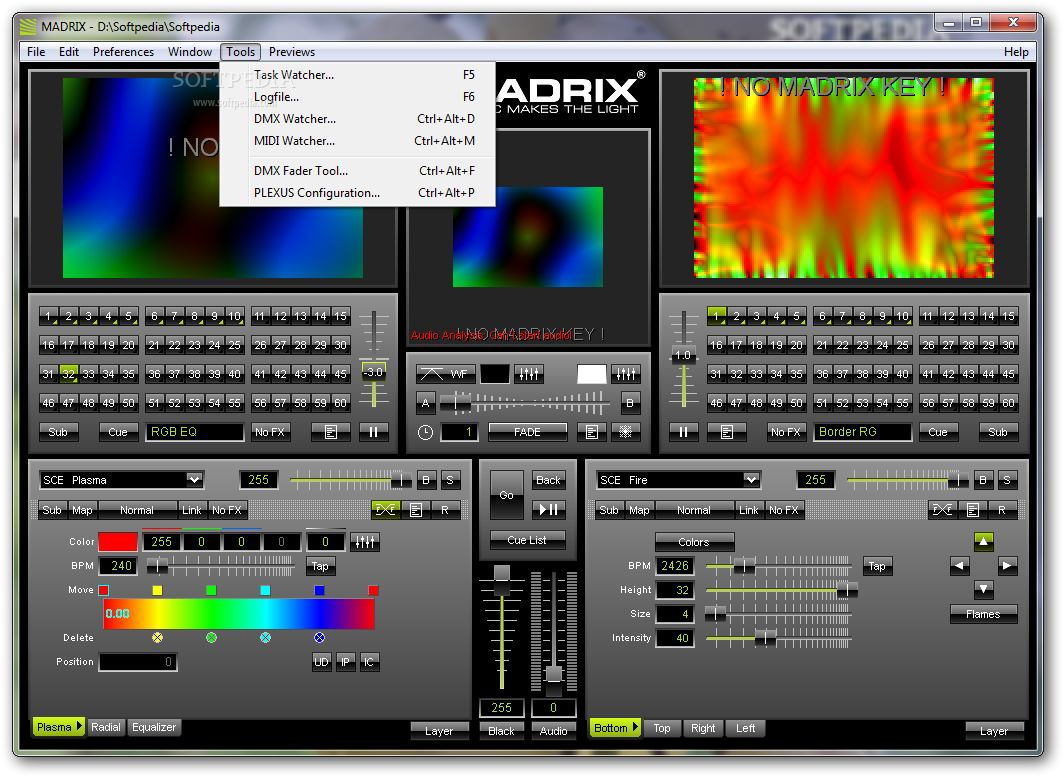Image resolution: width=1064 pixels, height=777 pixels.
Task: Choose Logfile... in the Tools menu
Action: click(358, 96)
